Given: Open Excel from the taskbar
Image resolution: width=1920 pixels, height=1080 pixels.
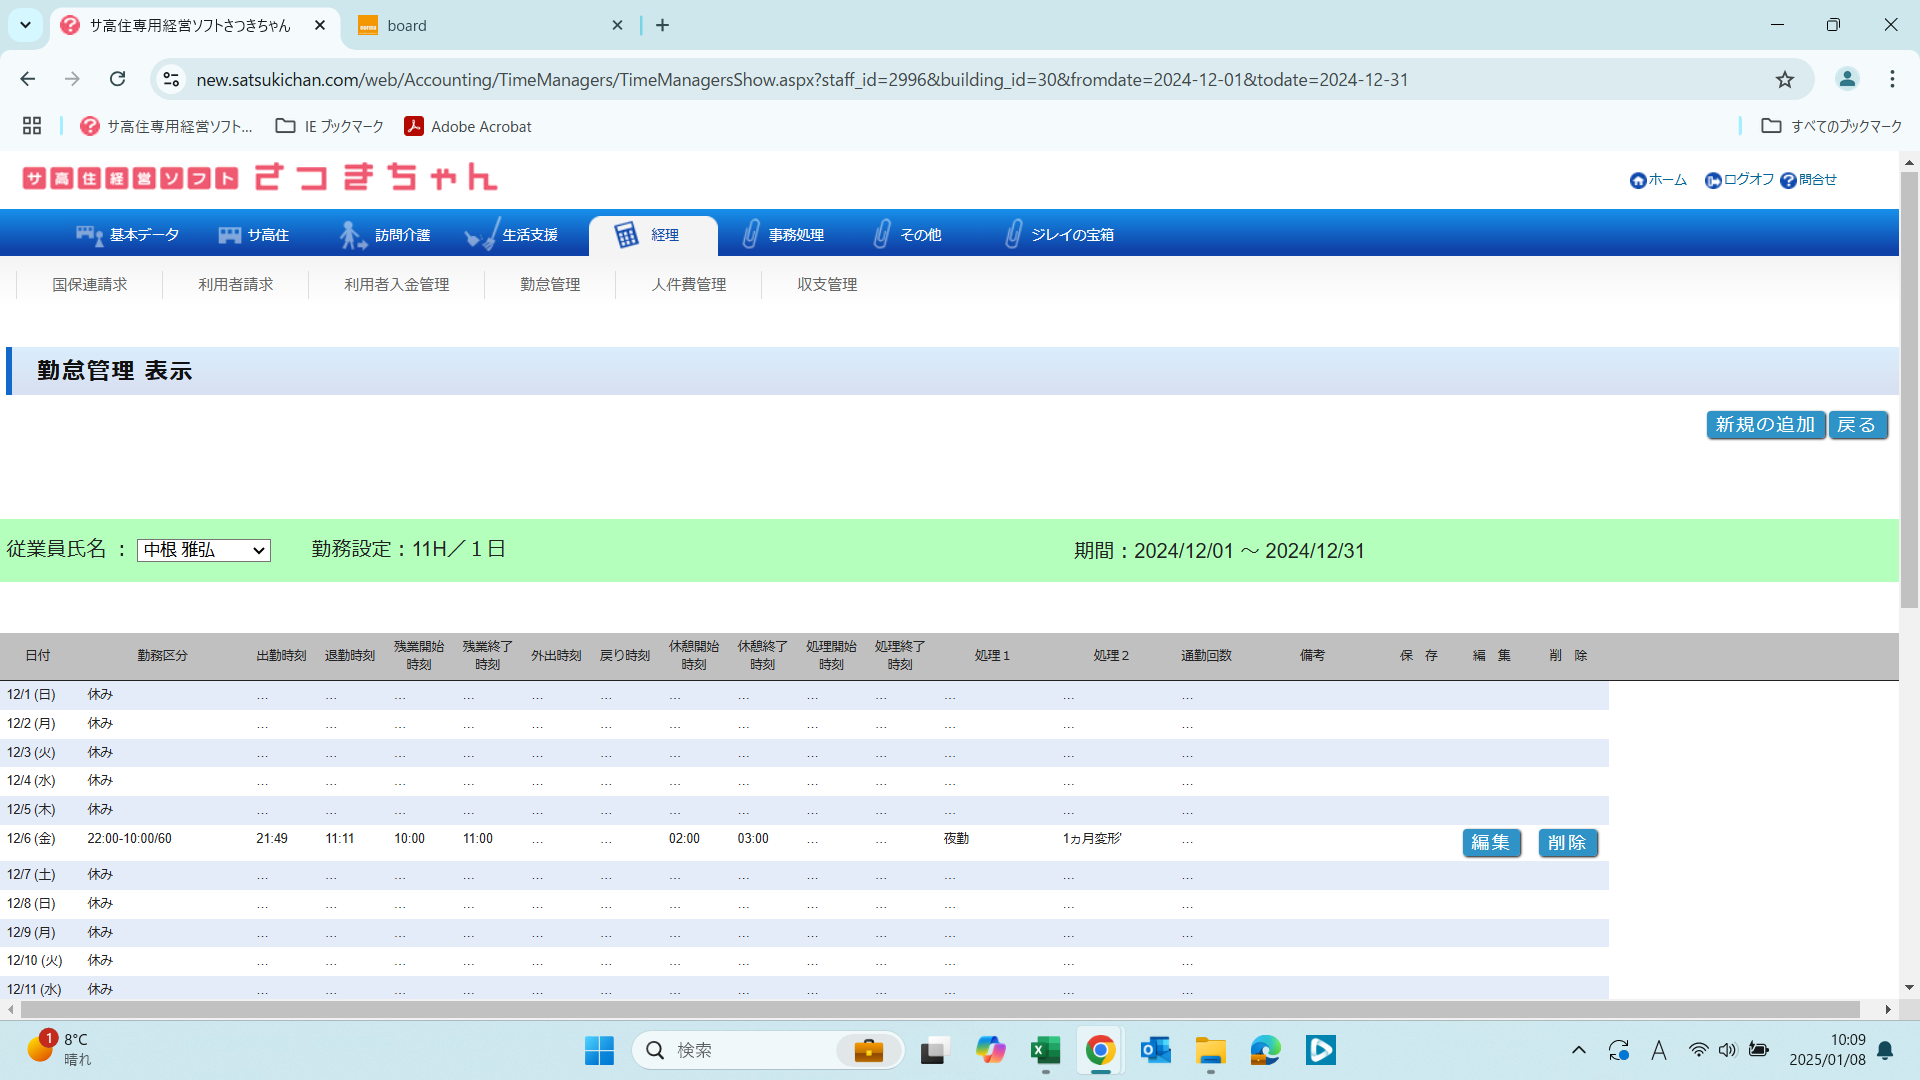Looking at the screenshot, I should tap(1045, 1050).
